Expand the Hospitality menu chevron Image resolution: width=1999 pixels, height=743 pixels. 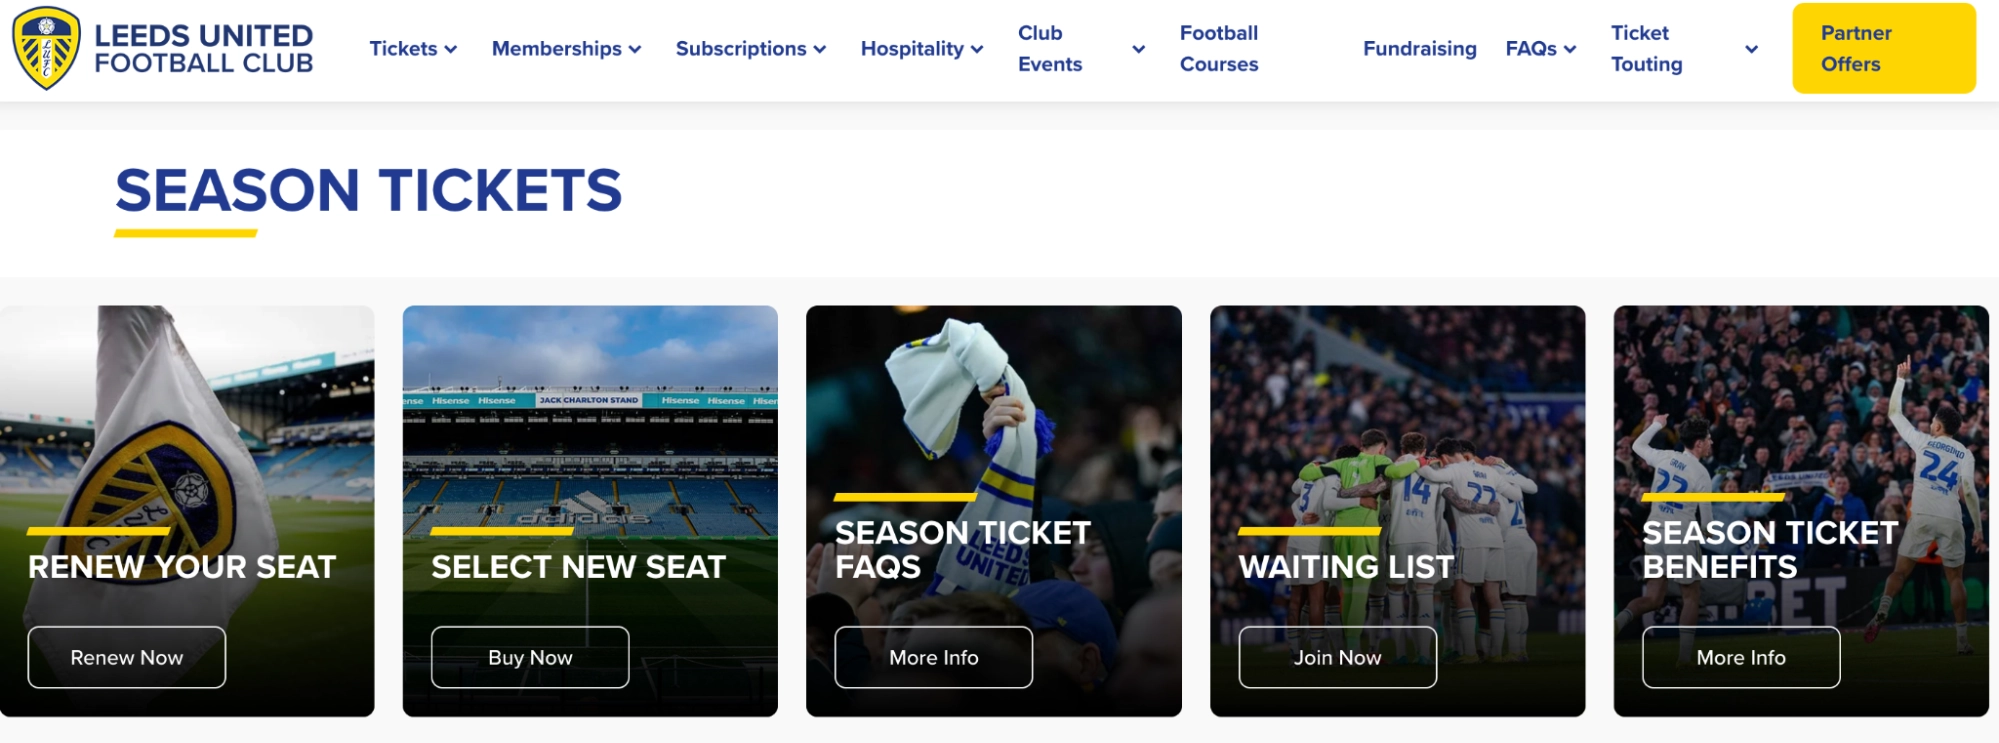pos(977,47)
